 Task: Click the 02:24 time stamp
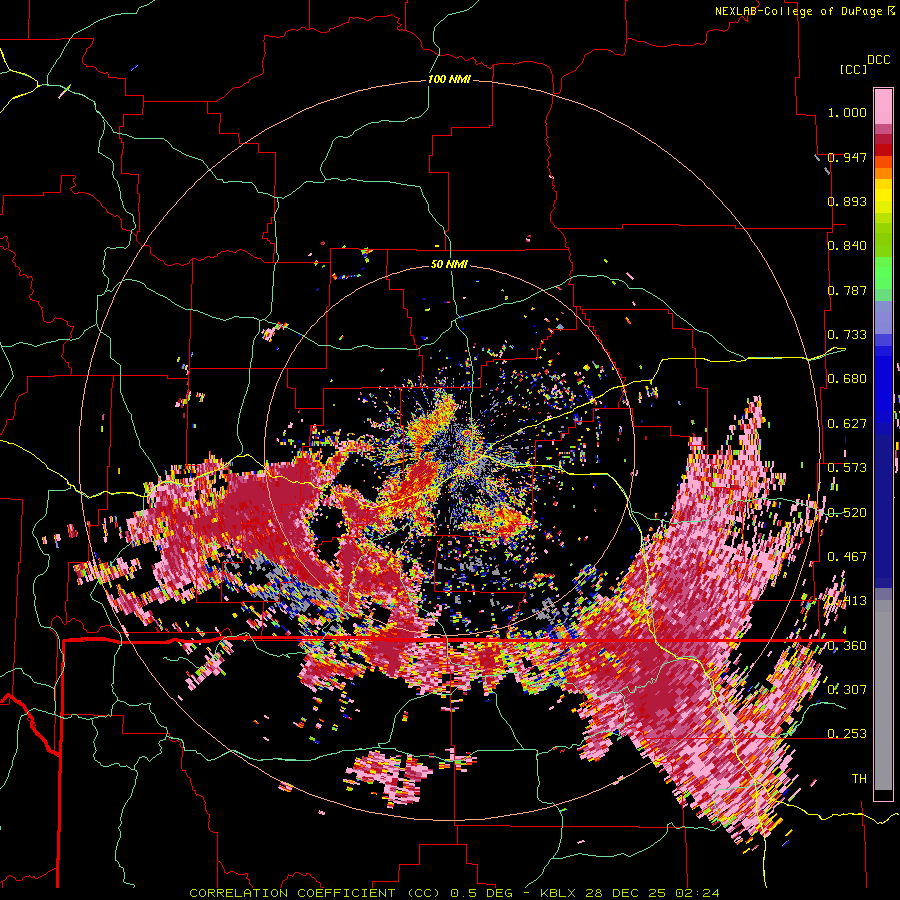coord(697,893)
